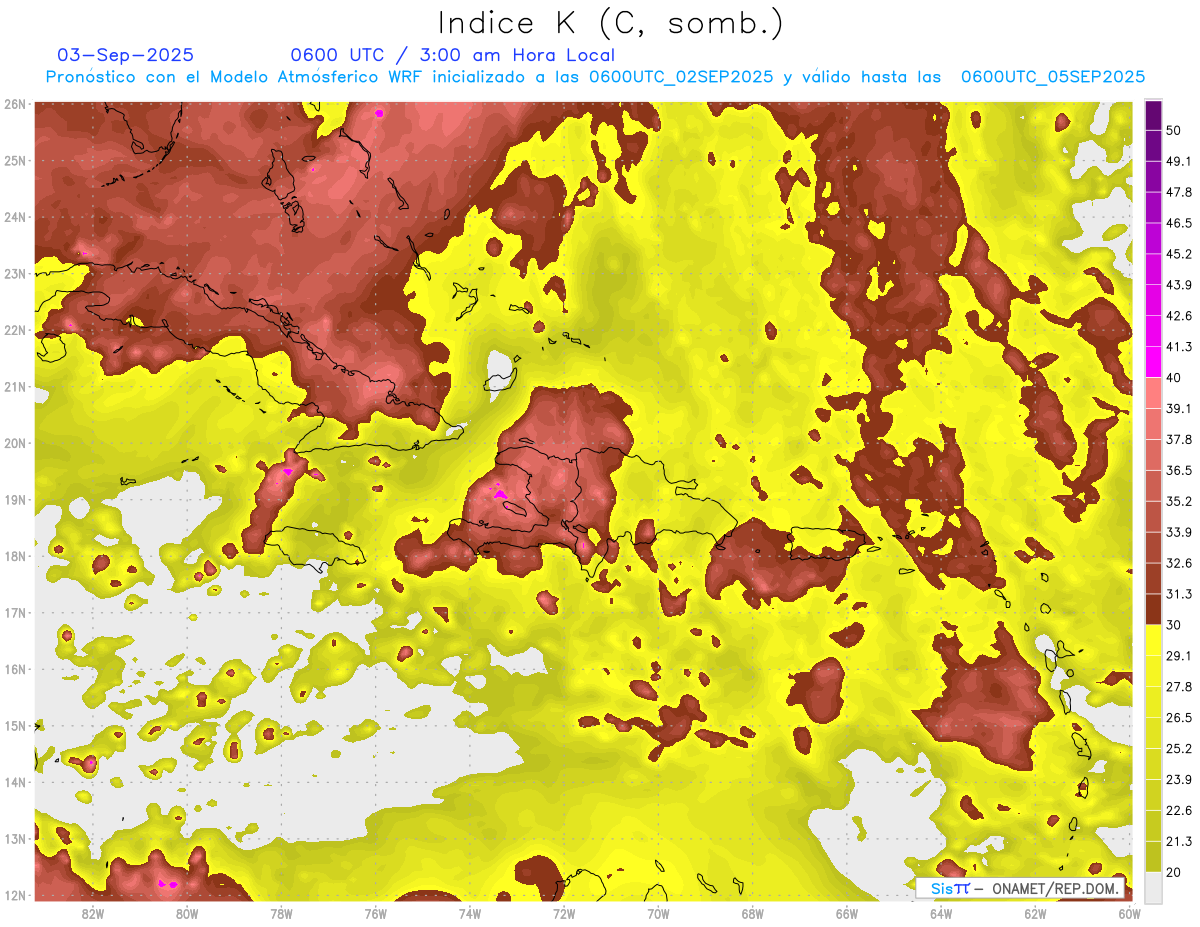Click the colorbar value '49.1'

pyautogui.click(x=1178, y=161)
